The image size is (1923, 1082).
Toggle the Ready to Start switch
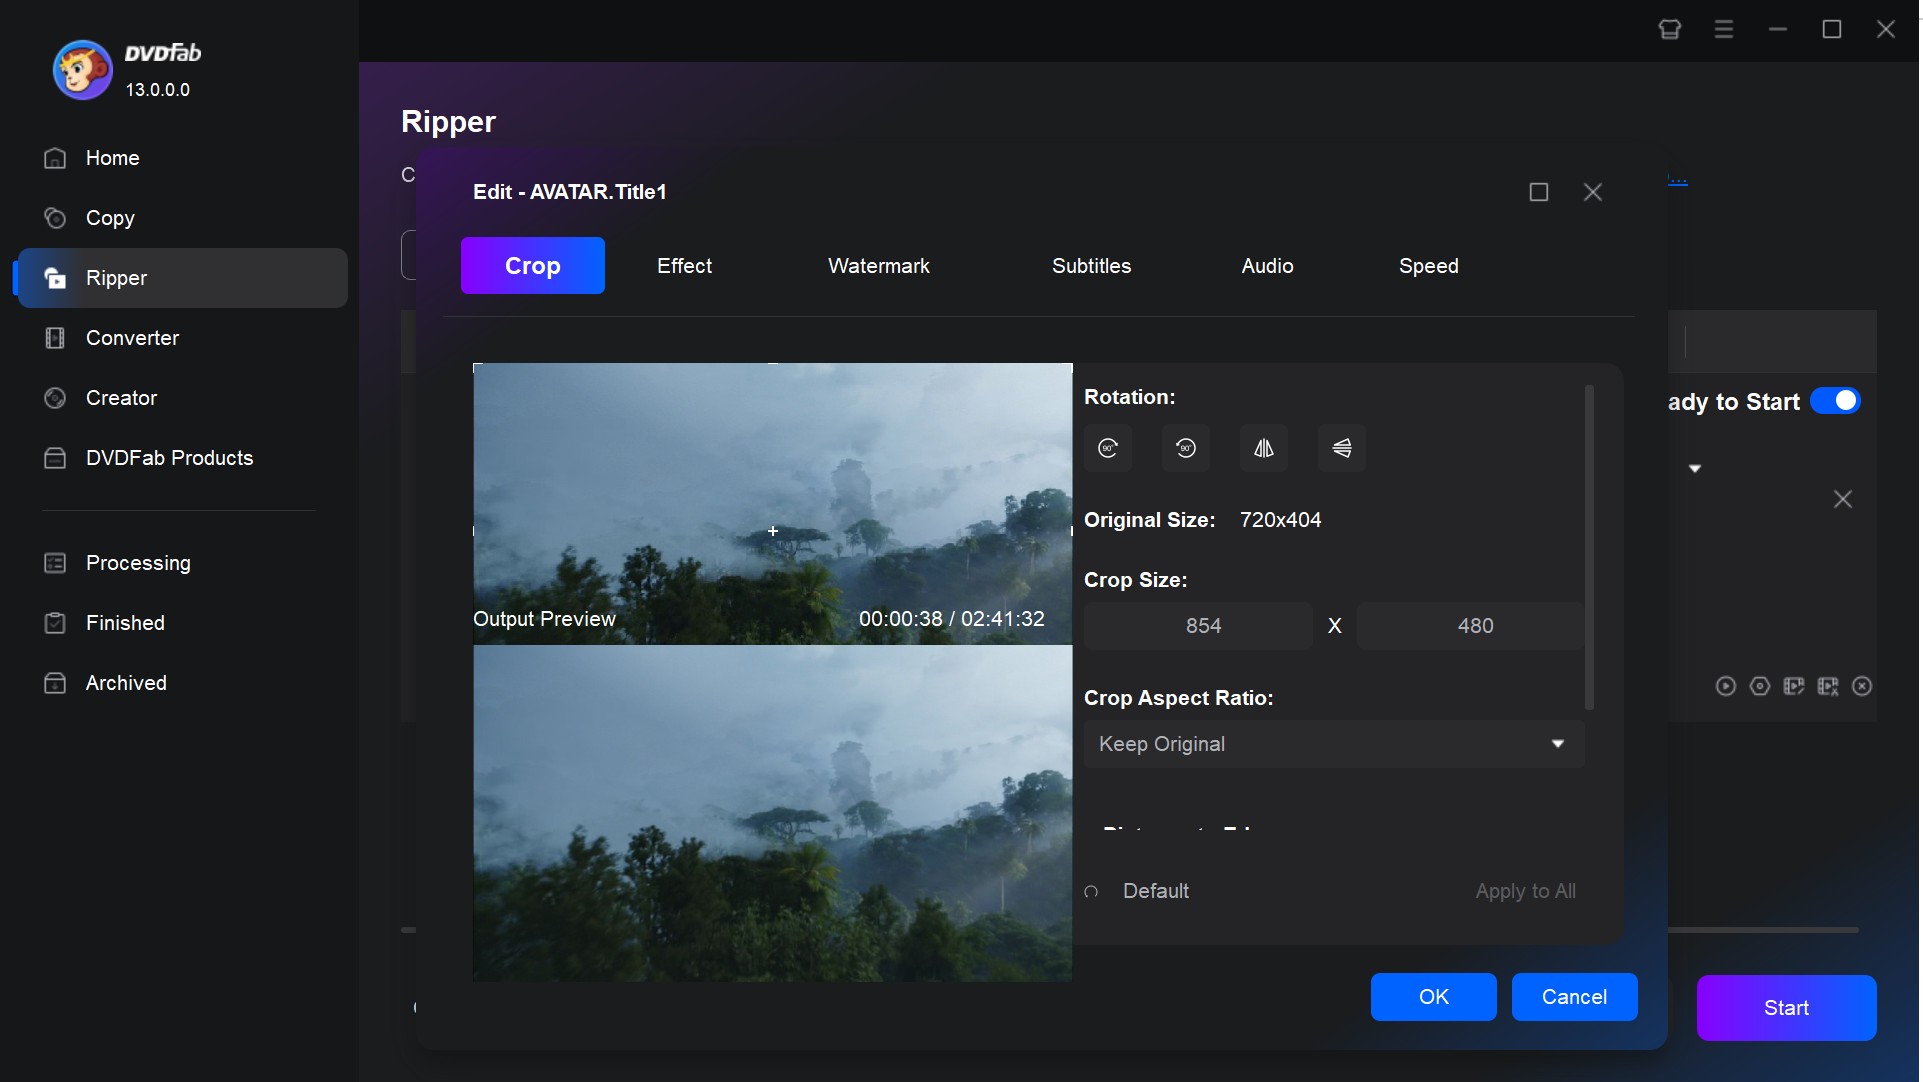click(x=1836, y=400)
